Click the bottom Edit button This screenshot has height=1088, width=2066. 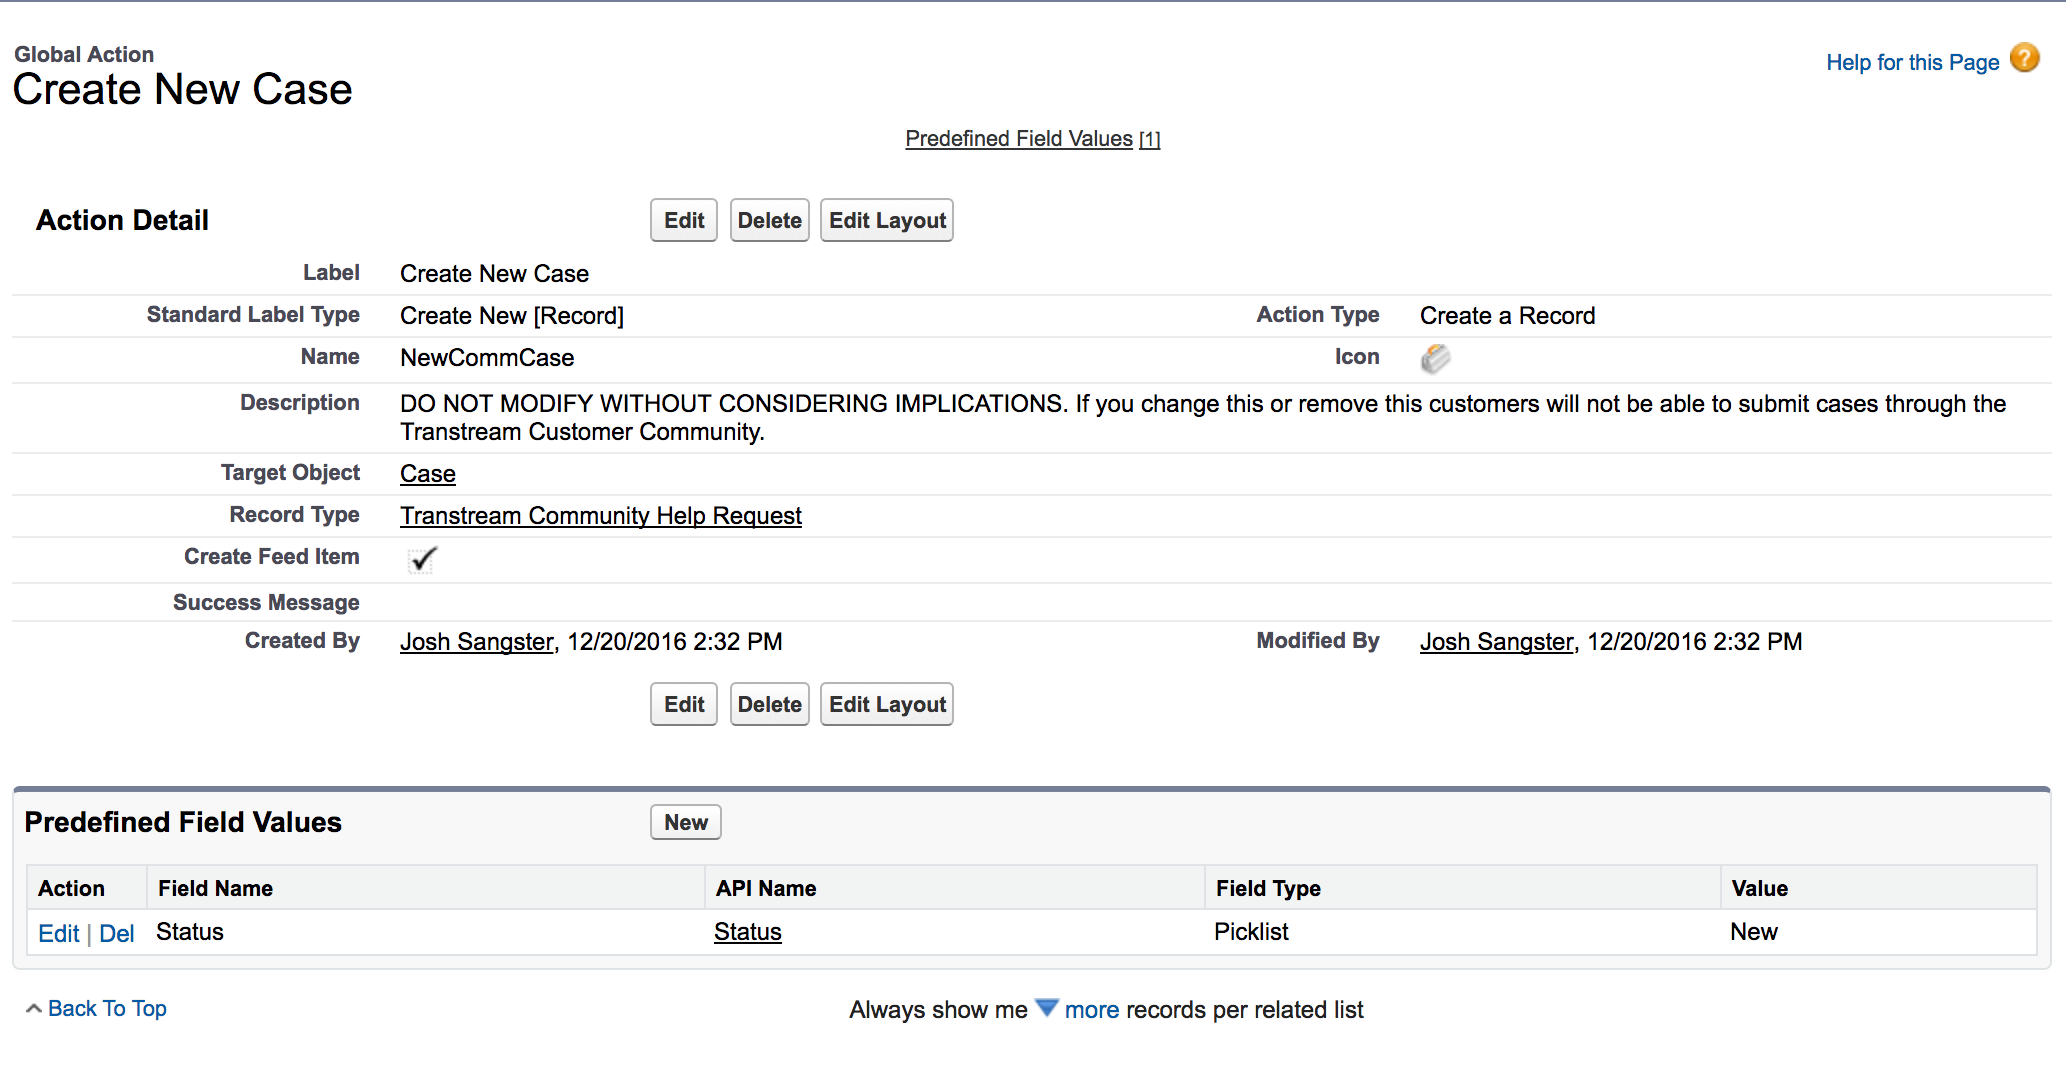coord(684,705)
